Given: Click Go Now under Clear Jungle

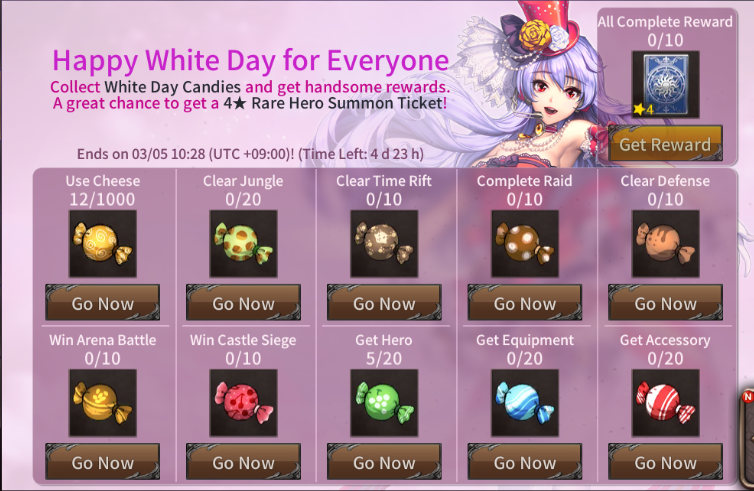Looking at the screenshot, I should tap(243, 302).
